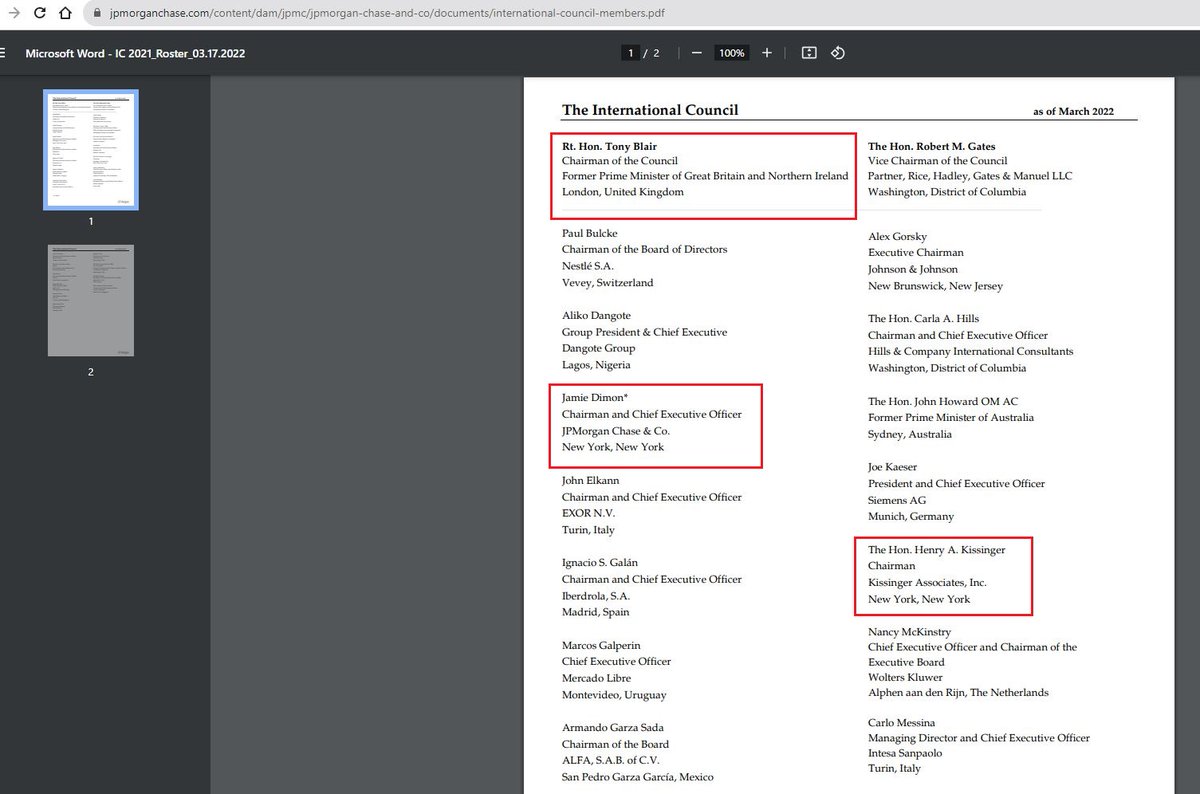The image size is (1200, 794).
Task: Click the name Jamie Dimon
Action: click(x=593, y=398)
